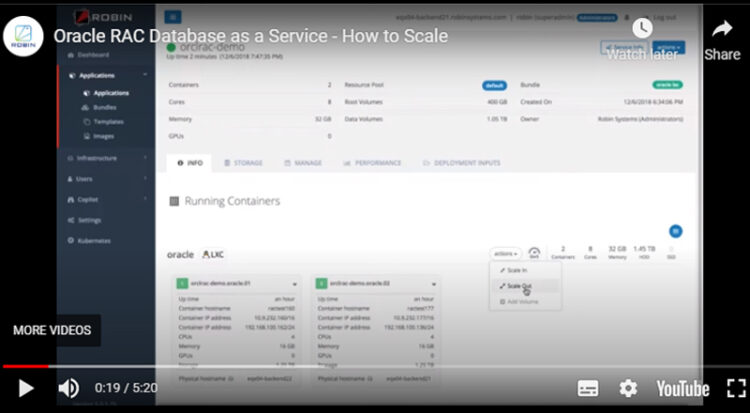The height and width of the screenshot is (413, 750).
Task: Click the green bundle badge
Action: 668,85
